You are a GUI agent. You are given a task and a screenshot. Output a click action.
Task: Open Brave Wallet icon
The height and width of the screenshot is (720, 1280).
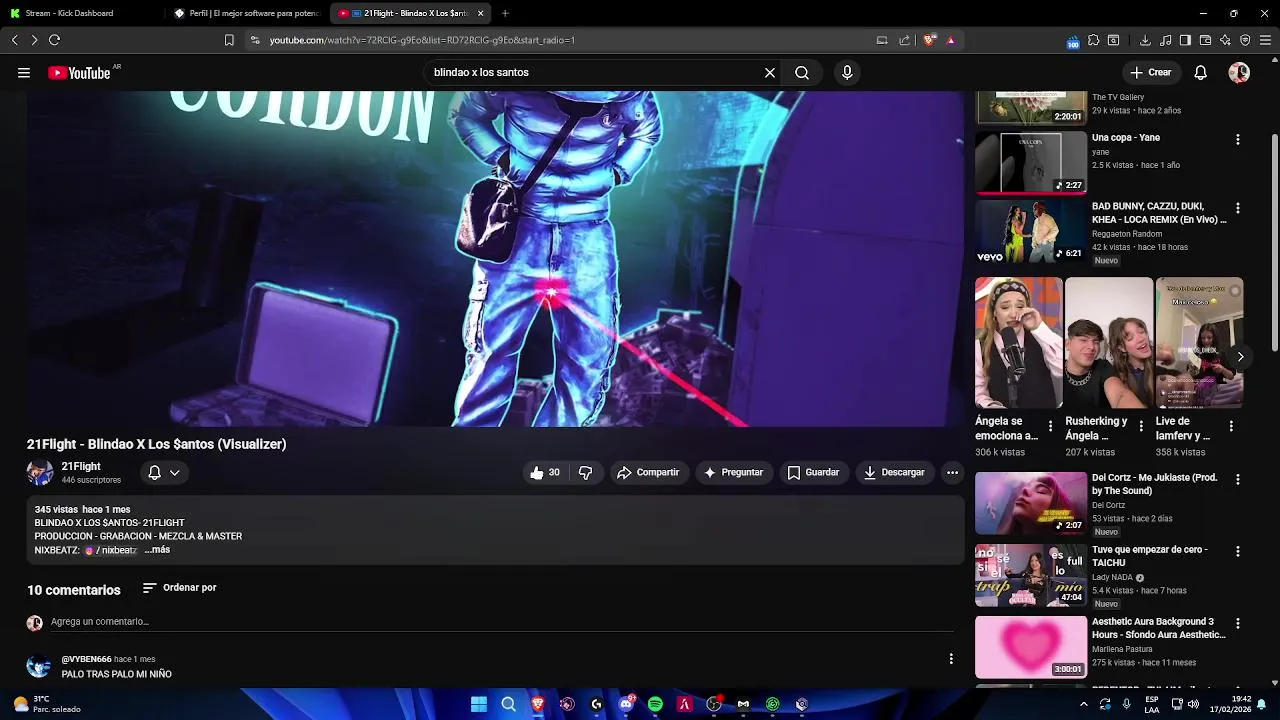[x=1205, y=40]
